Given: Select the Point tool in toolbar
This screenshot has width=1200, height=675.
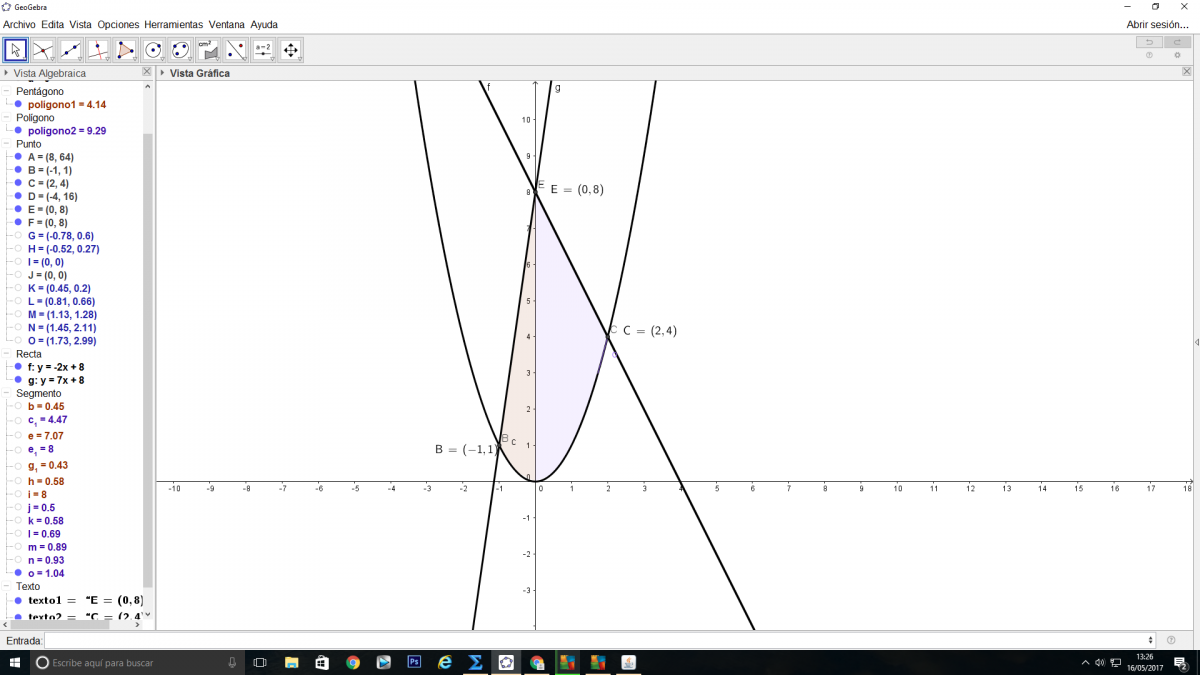Looking at the screenshot, I should pos(43,50).
